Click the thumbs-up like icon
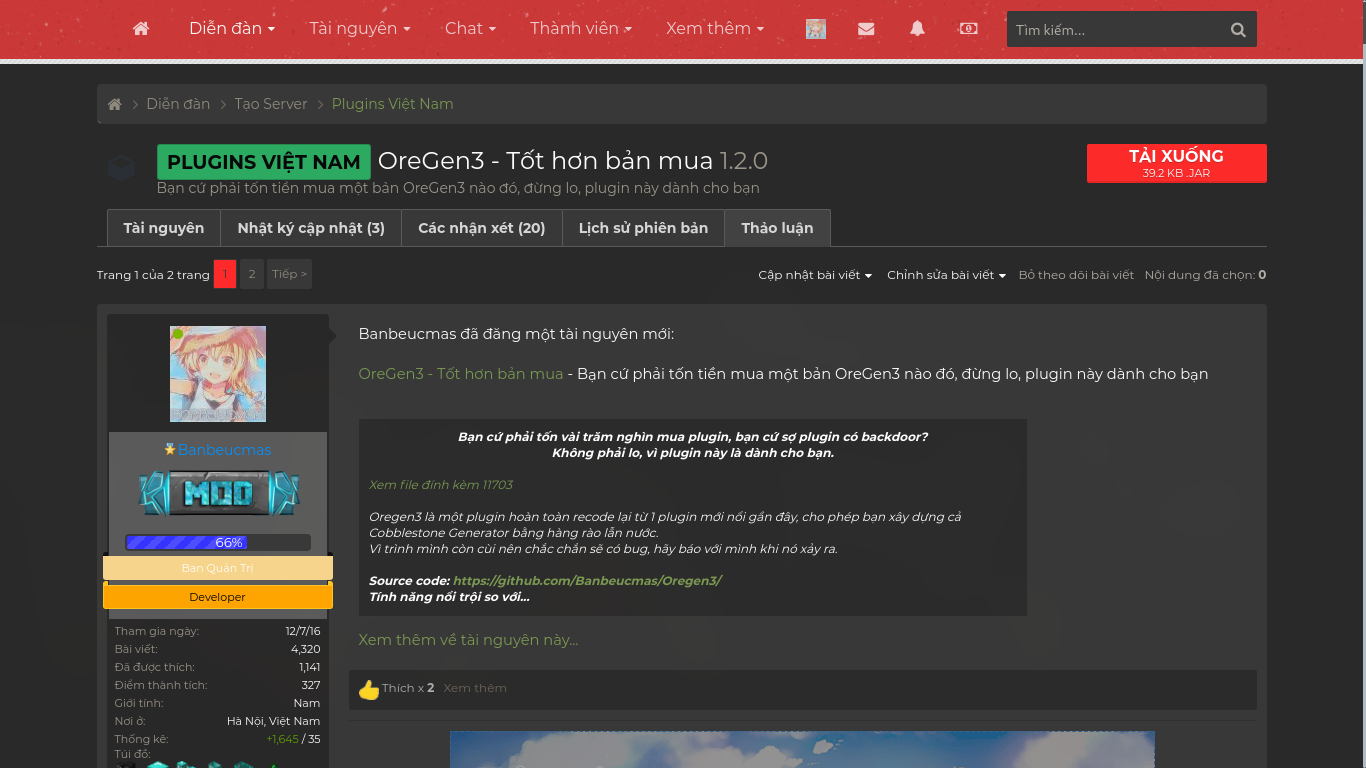1366x768 pixels. point(369,689)
